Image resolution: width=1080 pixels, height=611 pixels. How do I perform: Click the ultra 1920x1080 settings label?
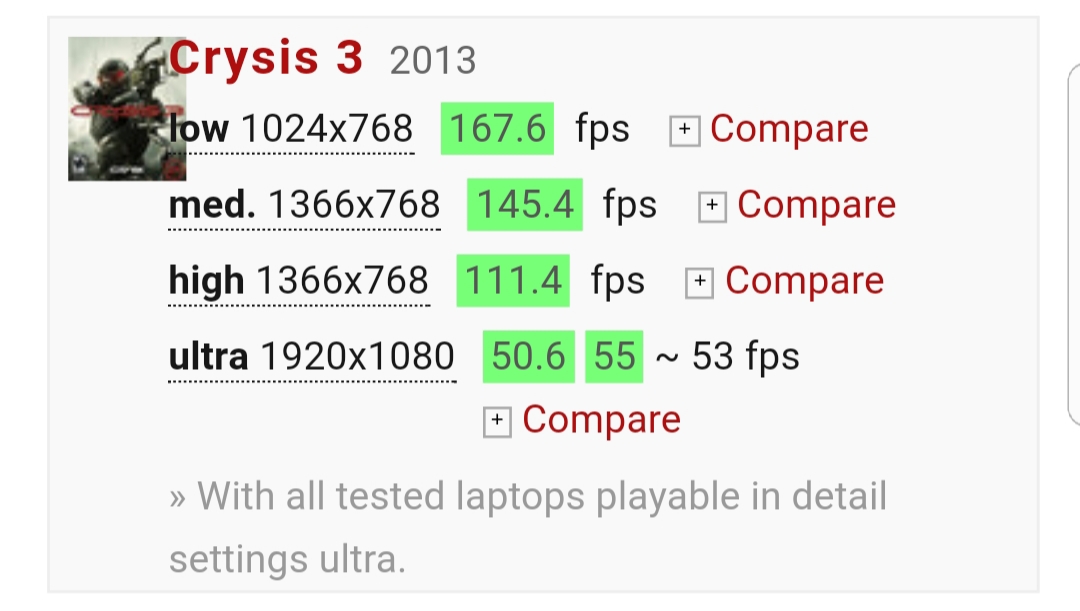[312, 357]
